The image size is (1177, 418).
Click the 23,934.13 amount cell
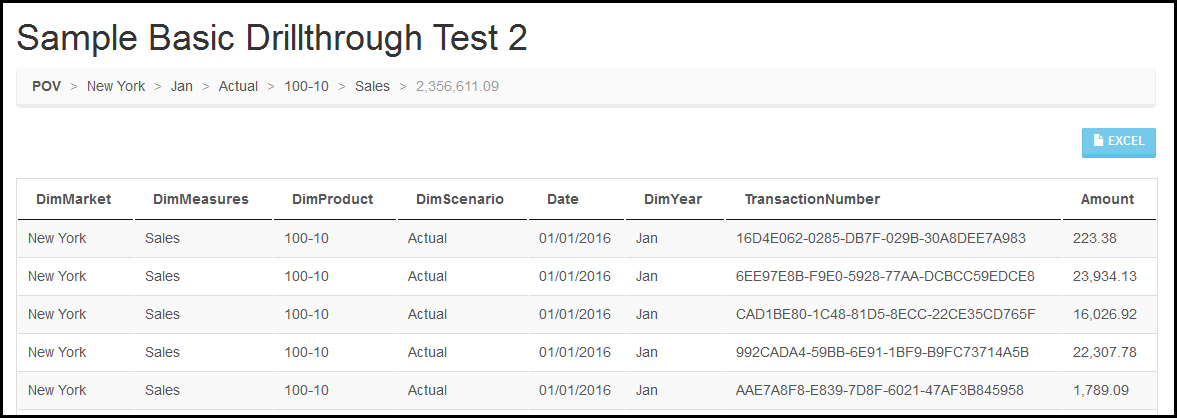pyautogui.click(x=1105, y=276)
